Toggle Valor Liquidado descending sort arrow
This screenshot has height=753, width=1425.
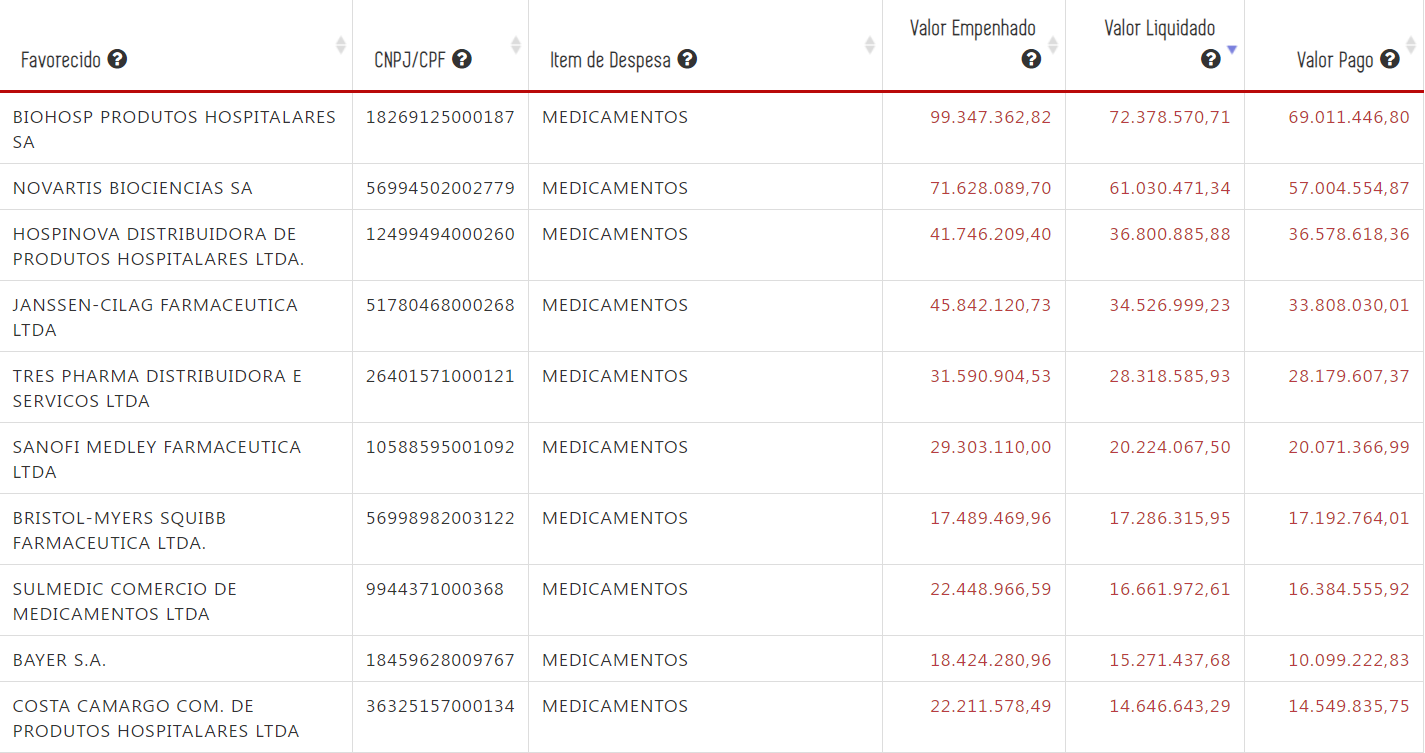click(x=1232, y=49)
